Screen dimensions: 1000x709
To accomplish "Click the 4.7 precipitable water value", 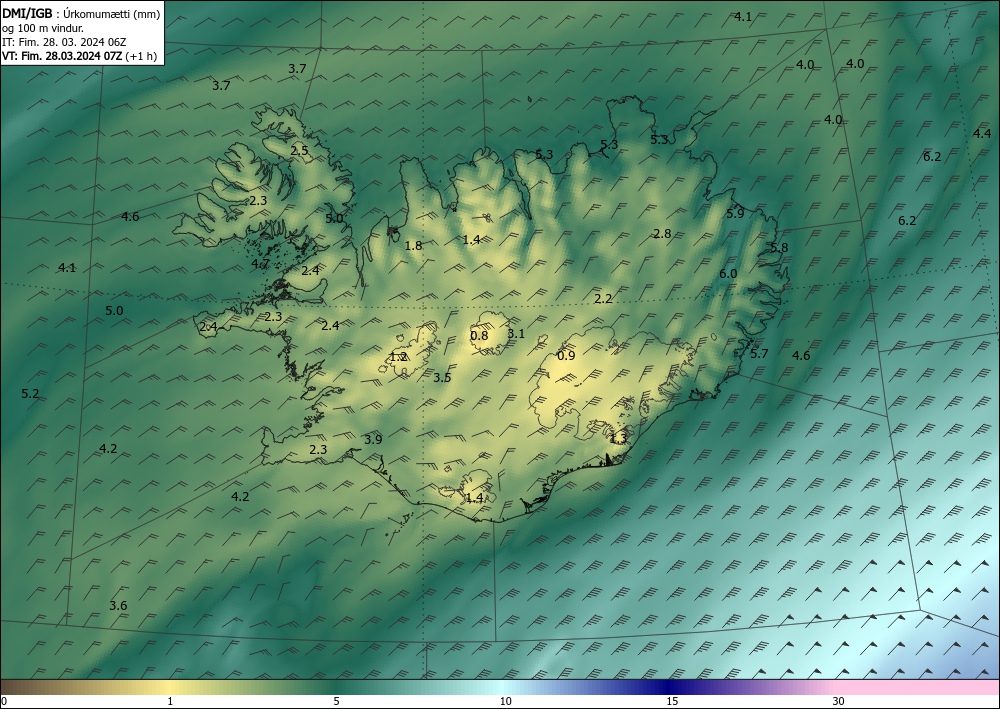I will 260,263.
